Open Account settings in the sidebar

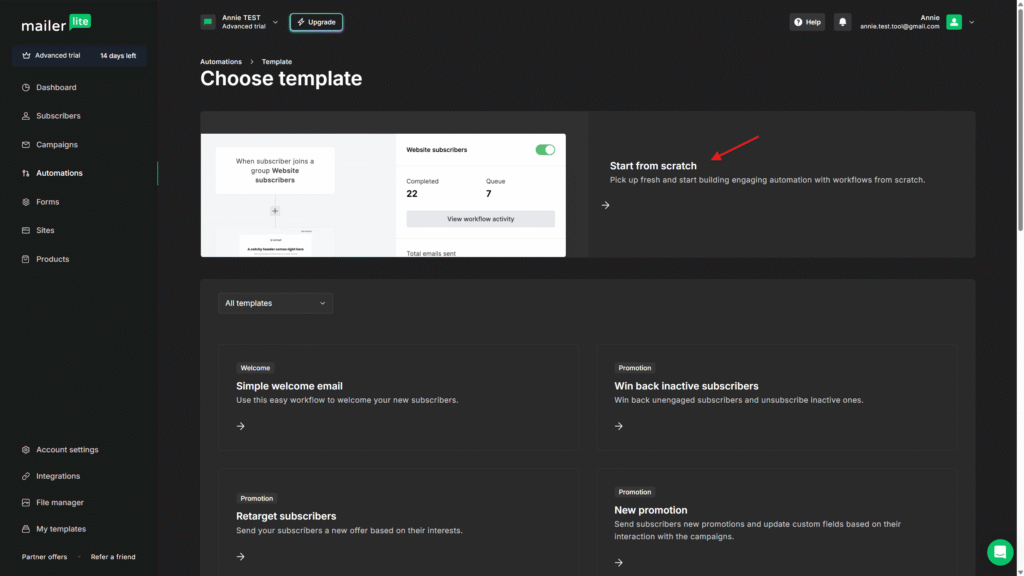pos(67,450)
